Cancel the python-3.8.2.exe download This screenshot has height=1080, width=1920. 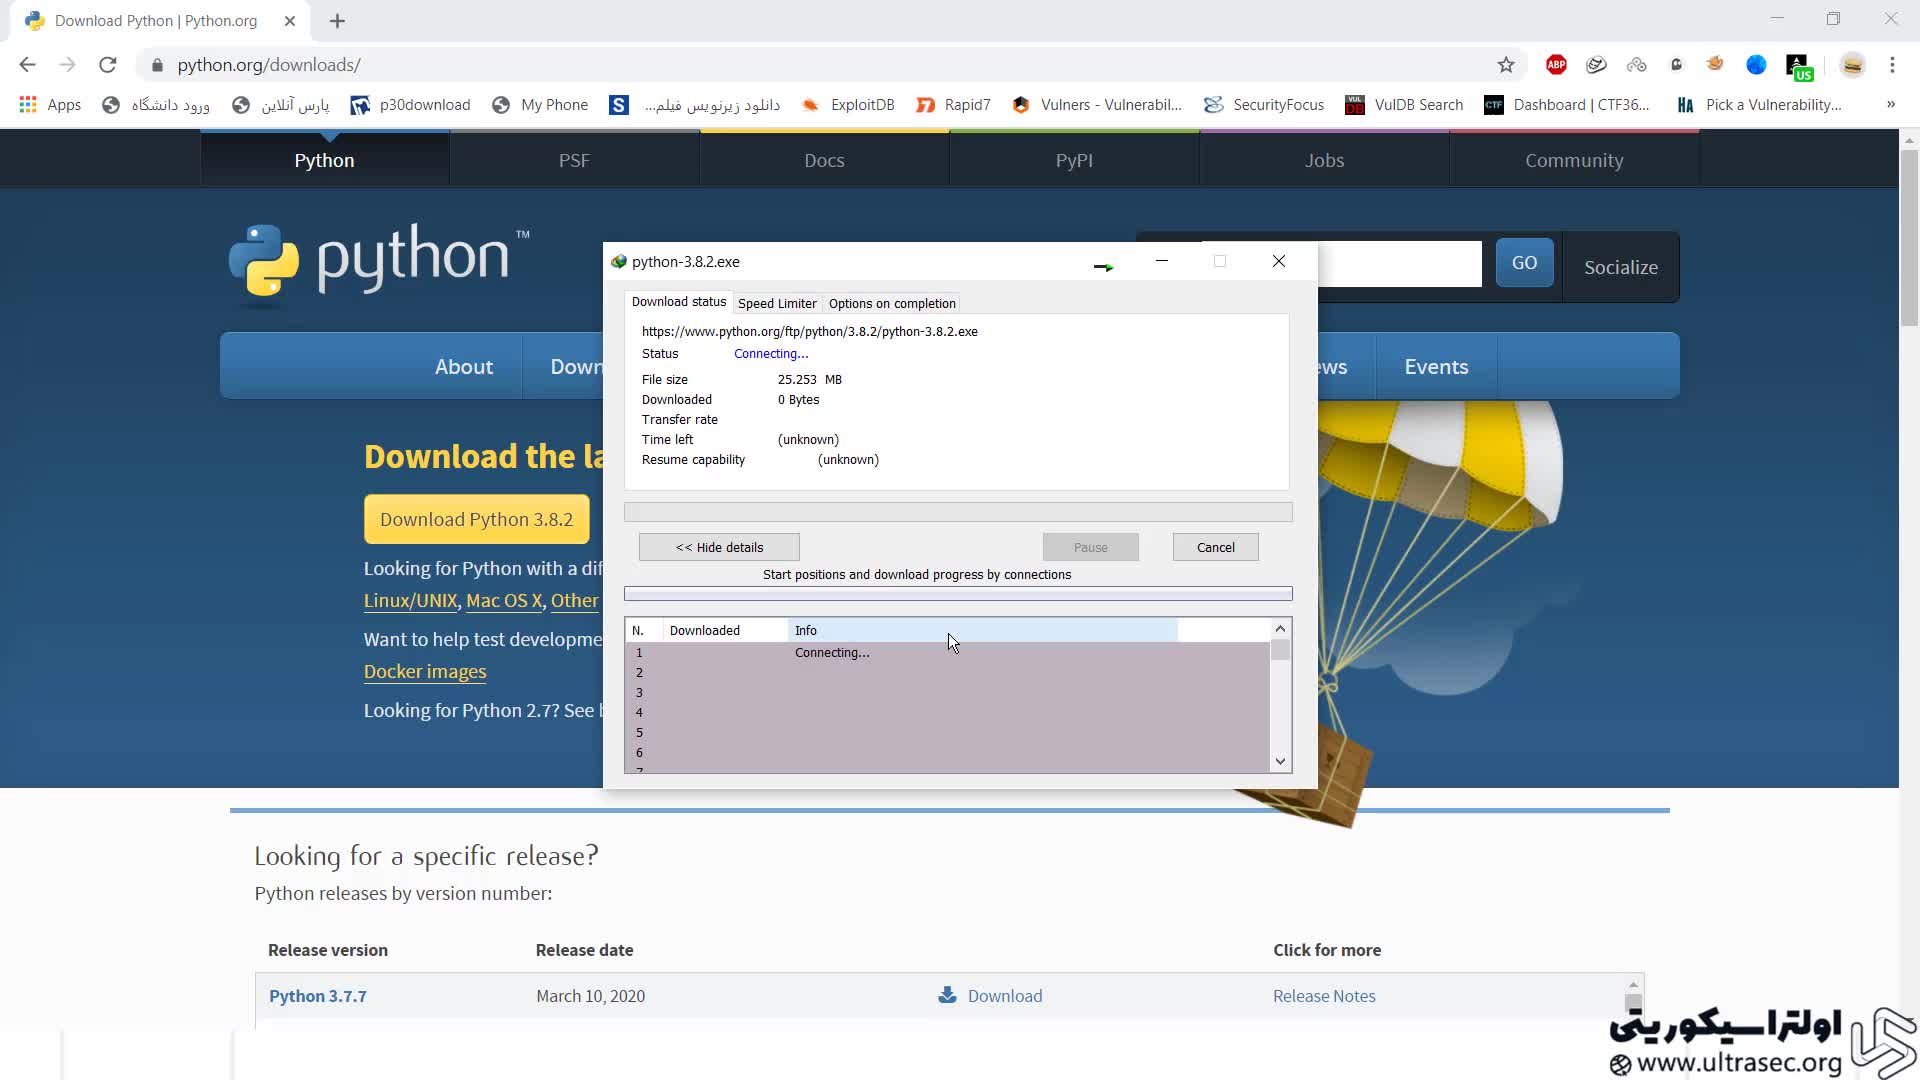(1215, 547)
